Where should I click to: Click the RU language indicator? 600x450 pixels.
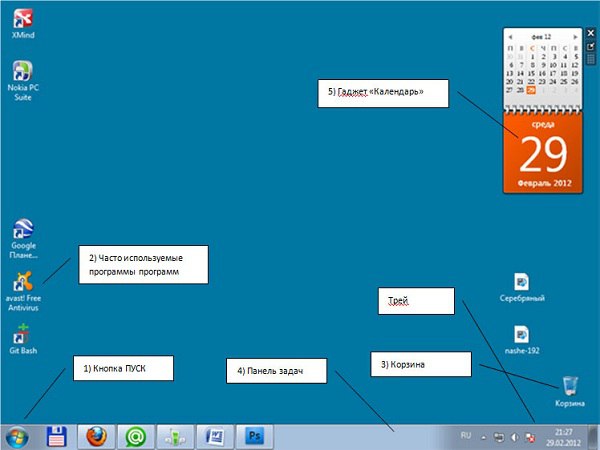pyautogui.click(x=466, y=435)
